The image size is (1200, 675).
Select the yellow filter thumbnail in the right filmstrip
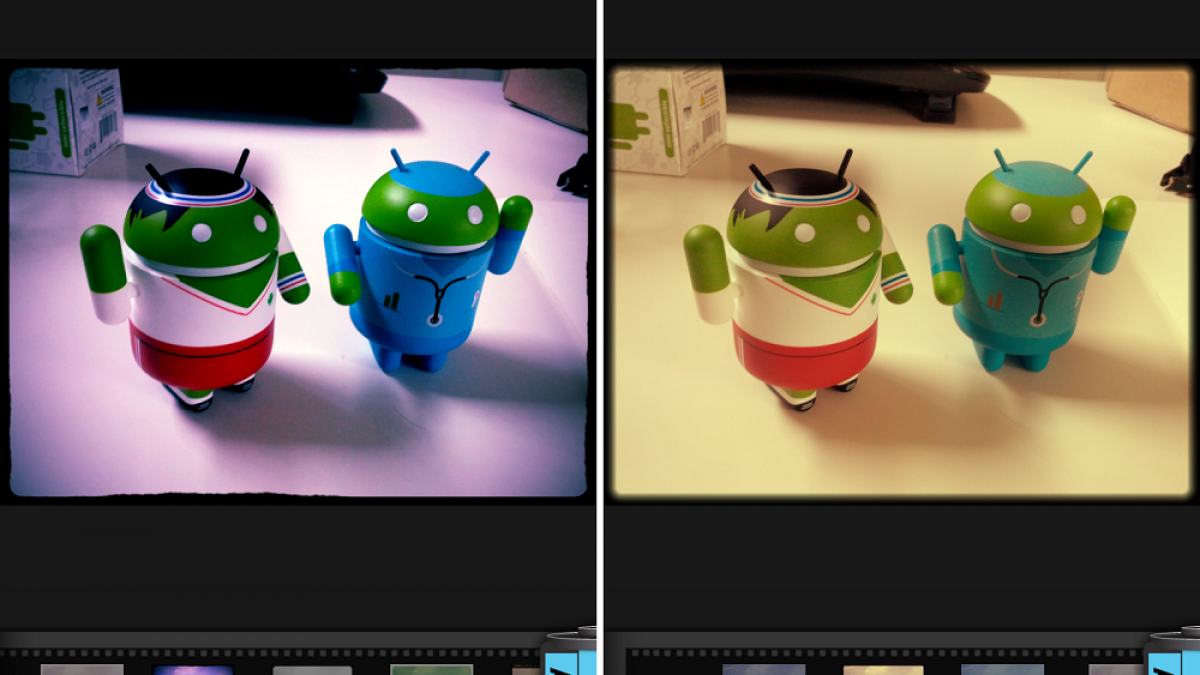pyautogui.click(x=883, y=669)
